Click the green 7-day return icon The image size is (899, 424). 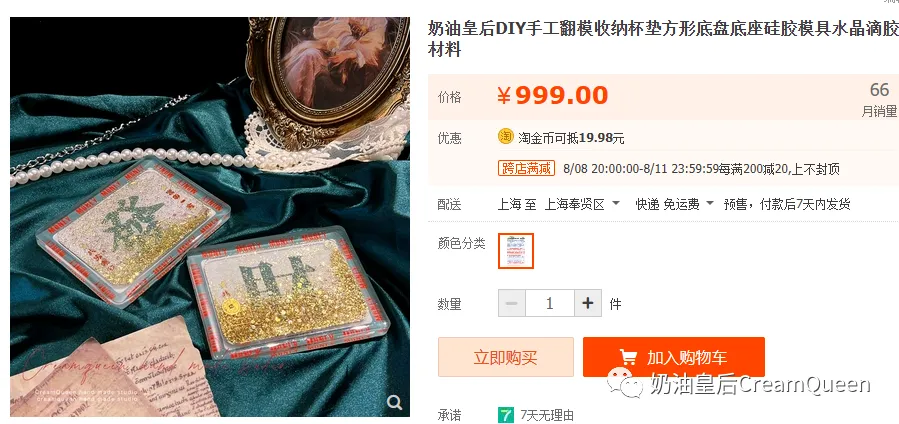[506, 415]
